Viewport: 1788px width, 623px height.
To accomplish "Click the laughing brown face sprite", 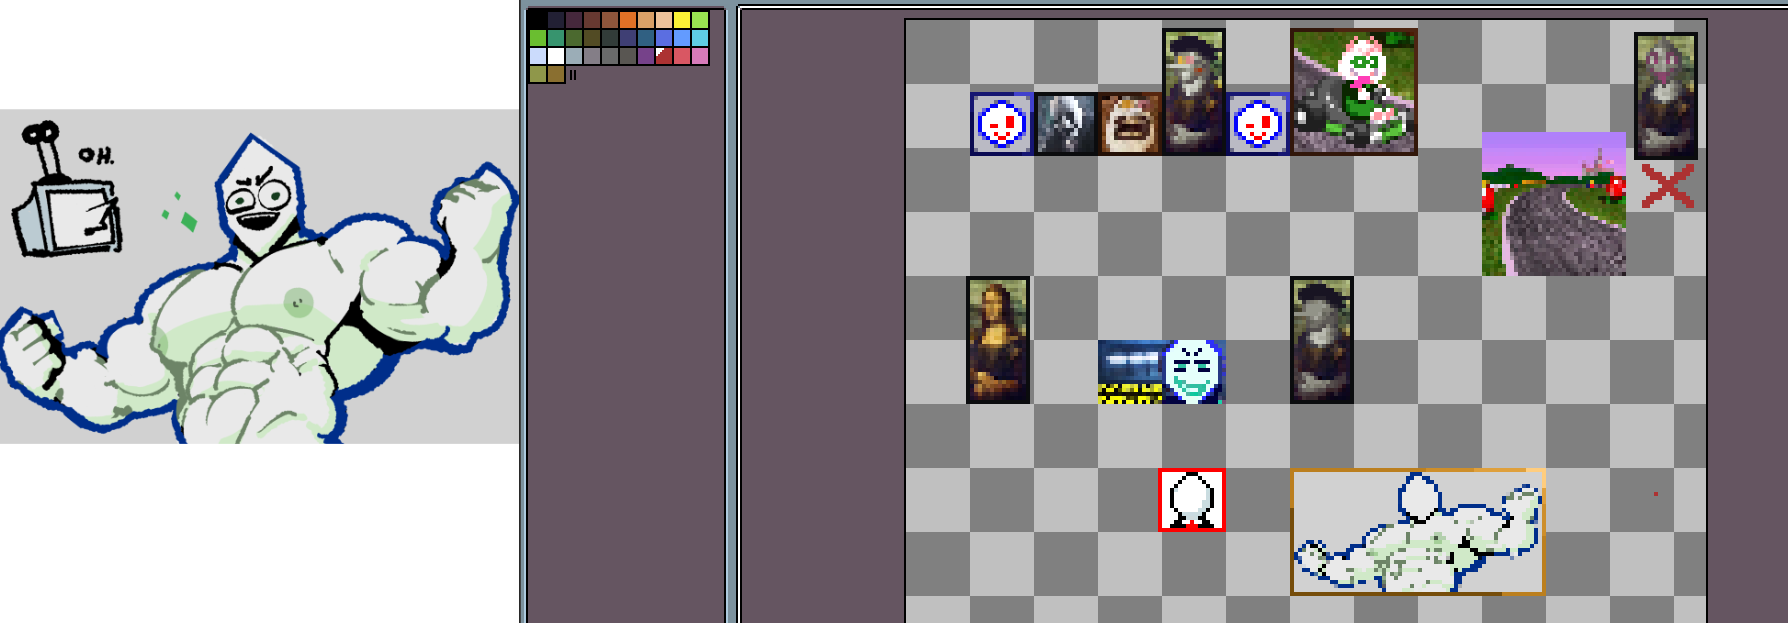I will coord(1129,124).
